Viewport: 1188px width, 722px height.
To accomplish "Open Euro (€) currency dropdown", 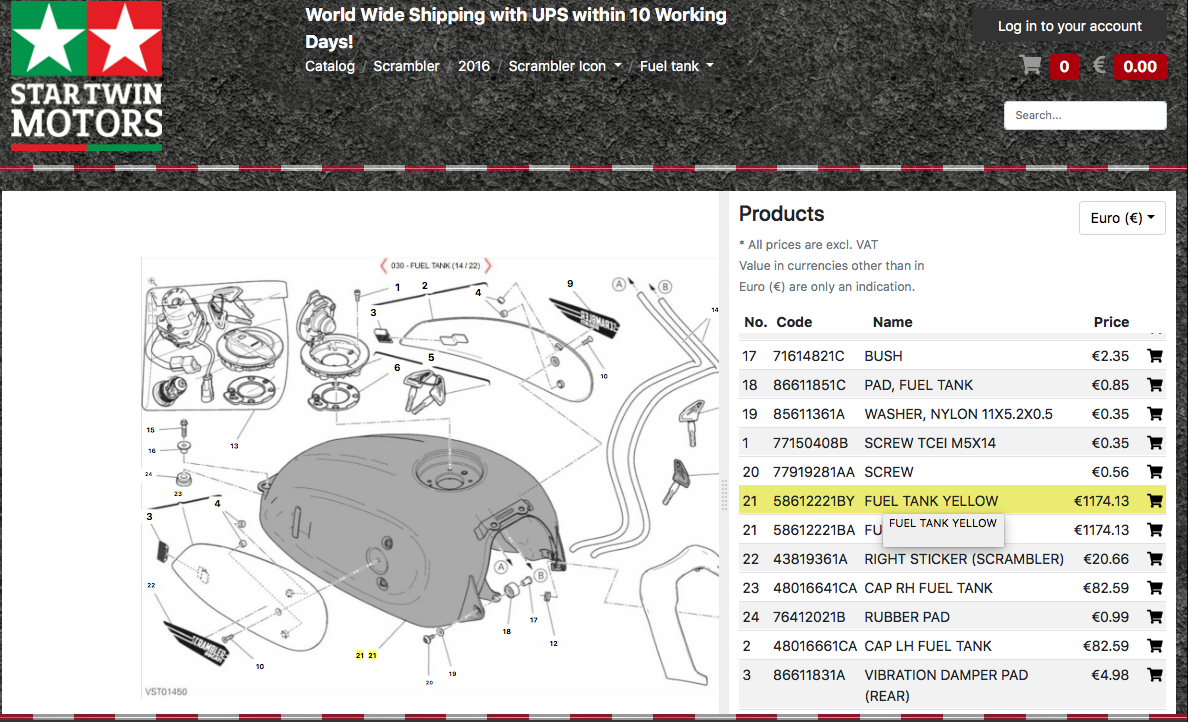I will (1122, 218).
